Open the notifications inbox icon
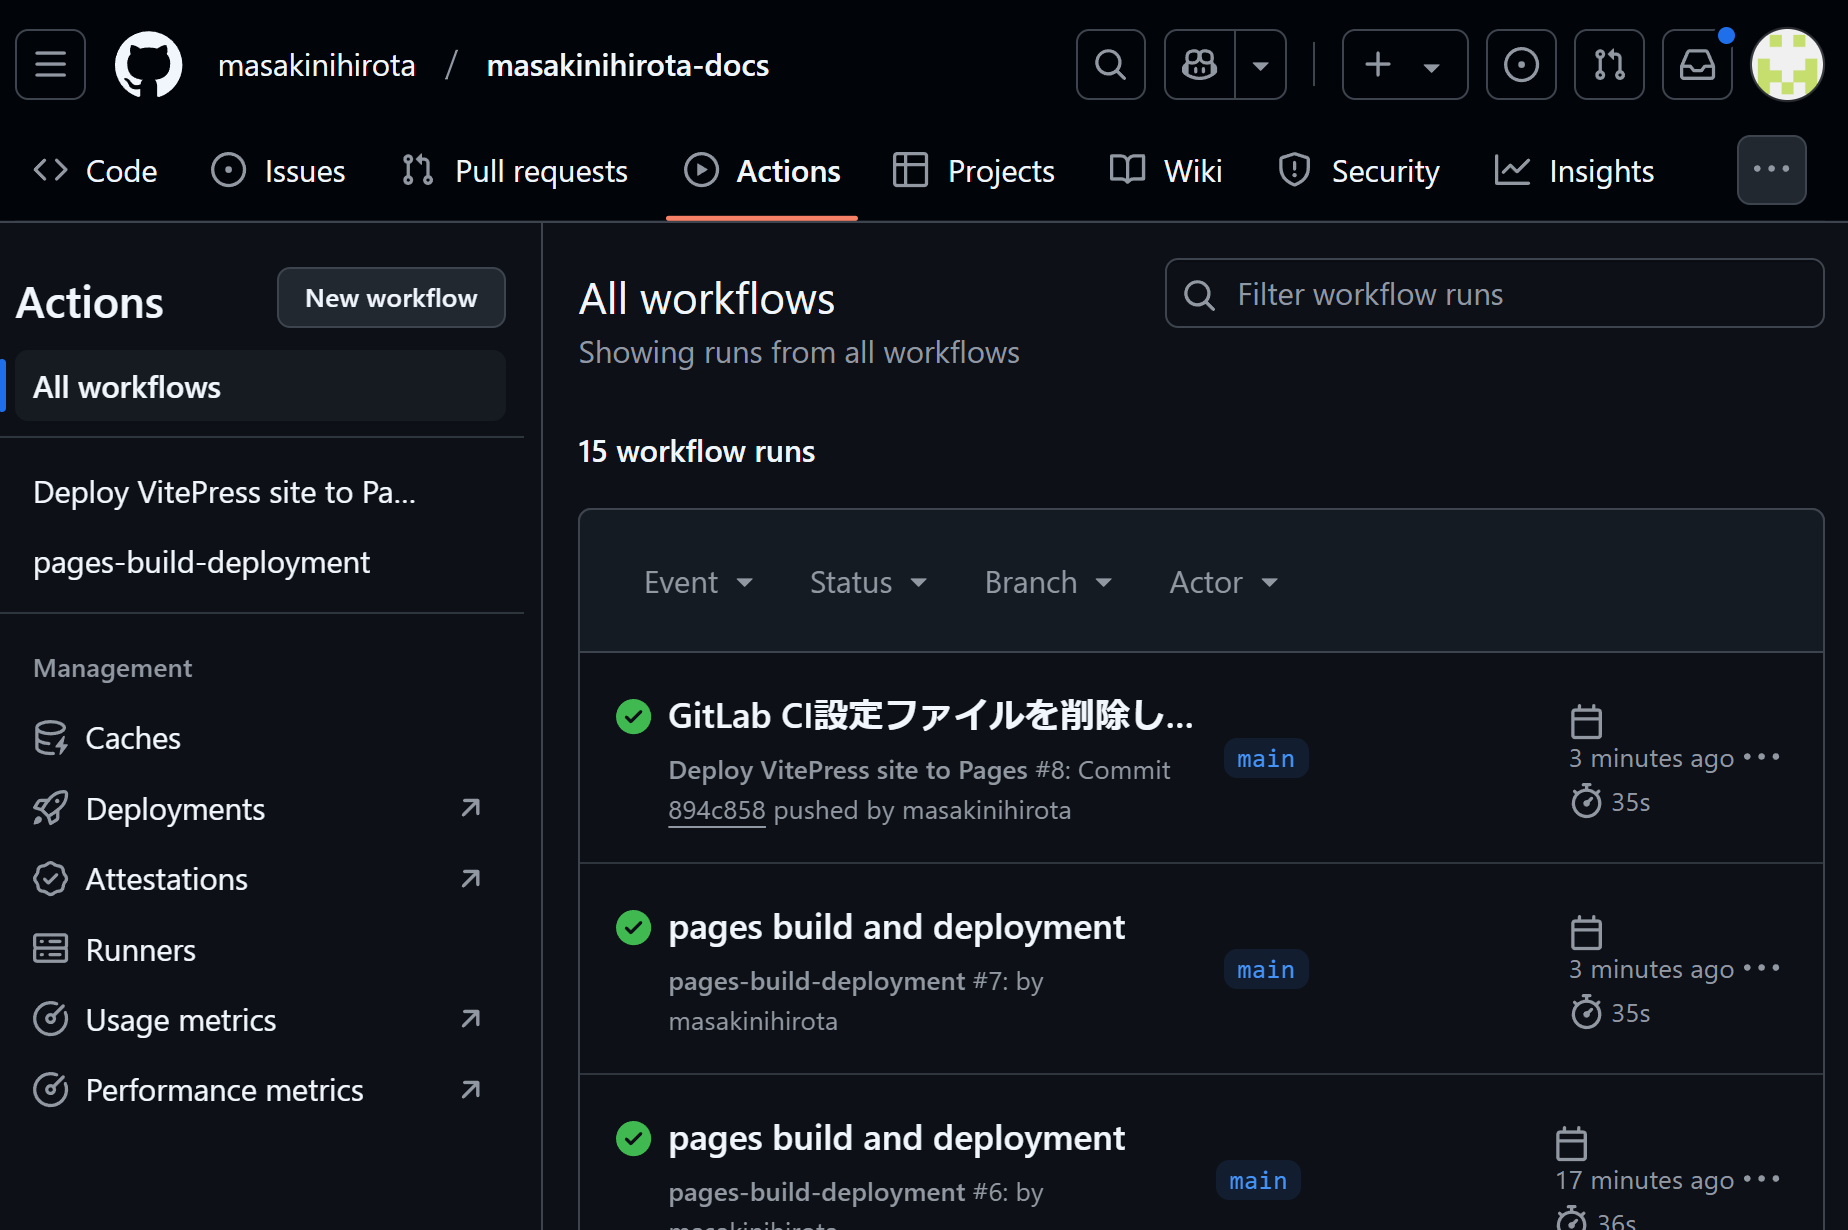This screenshot has height=1230, width=1848. 1696,64
